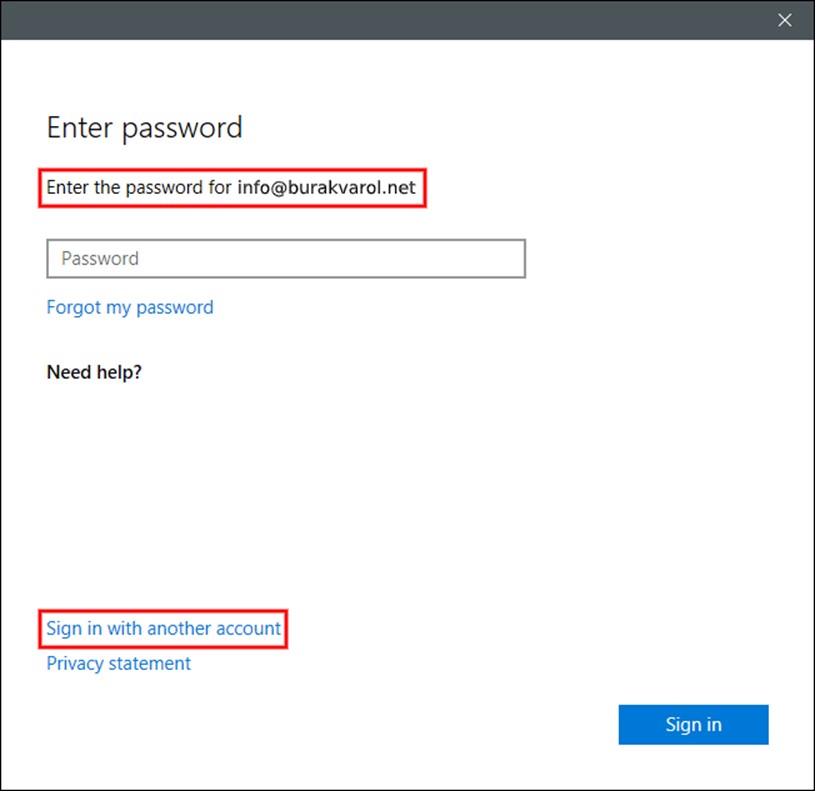Screen dimensions: 815x791
Task: Dismiss the window using the top-right X
Action: click(784, 20)
